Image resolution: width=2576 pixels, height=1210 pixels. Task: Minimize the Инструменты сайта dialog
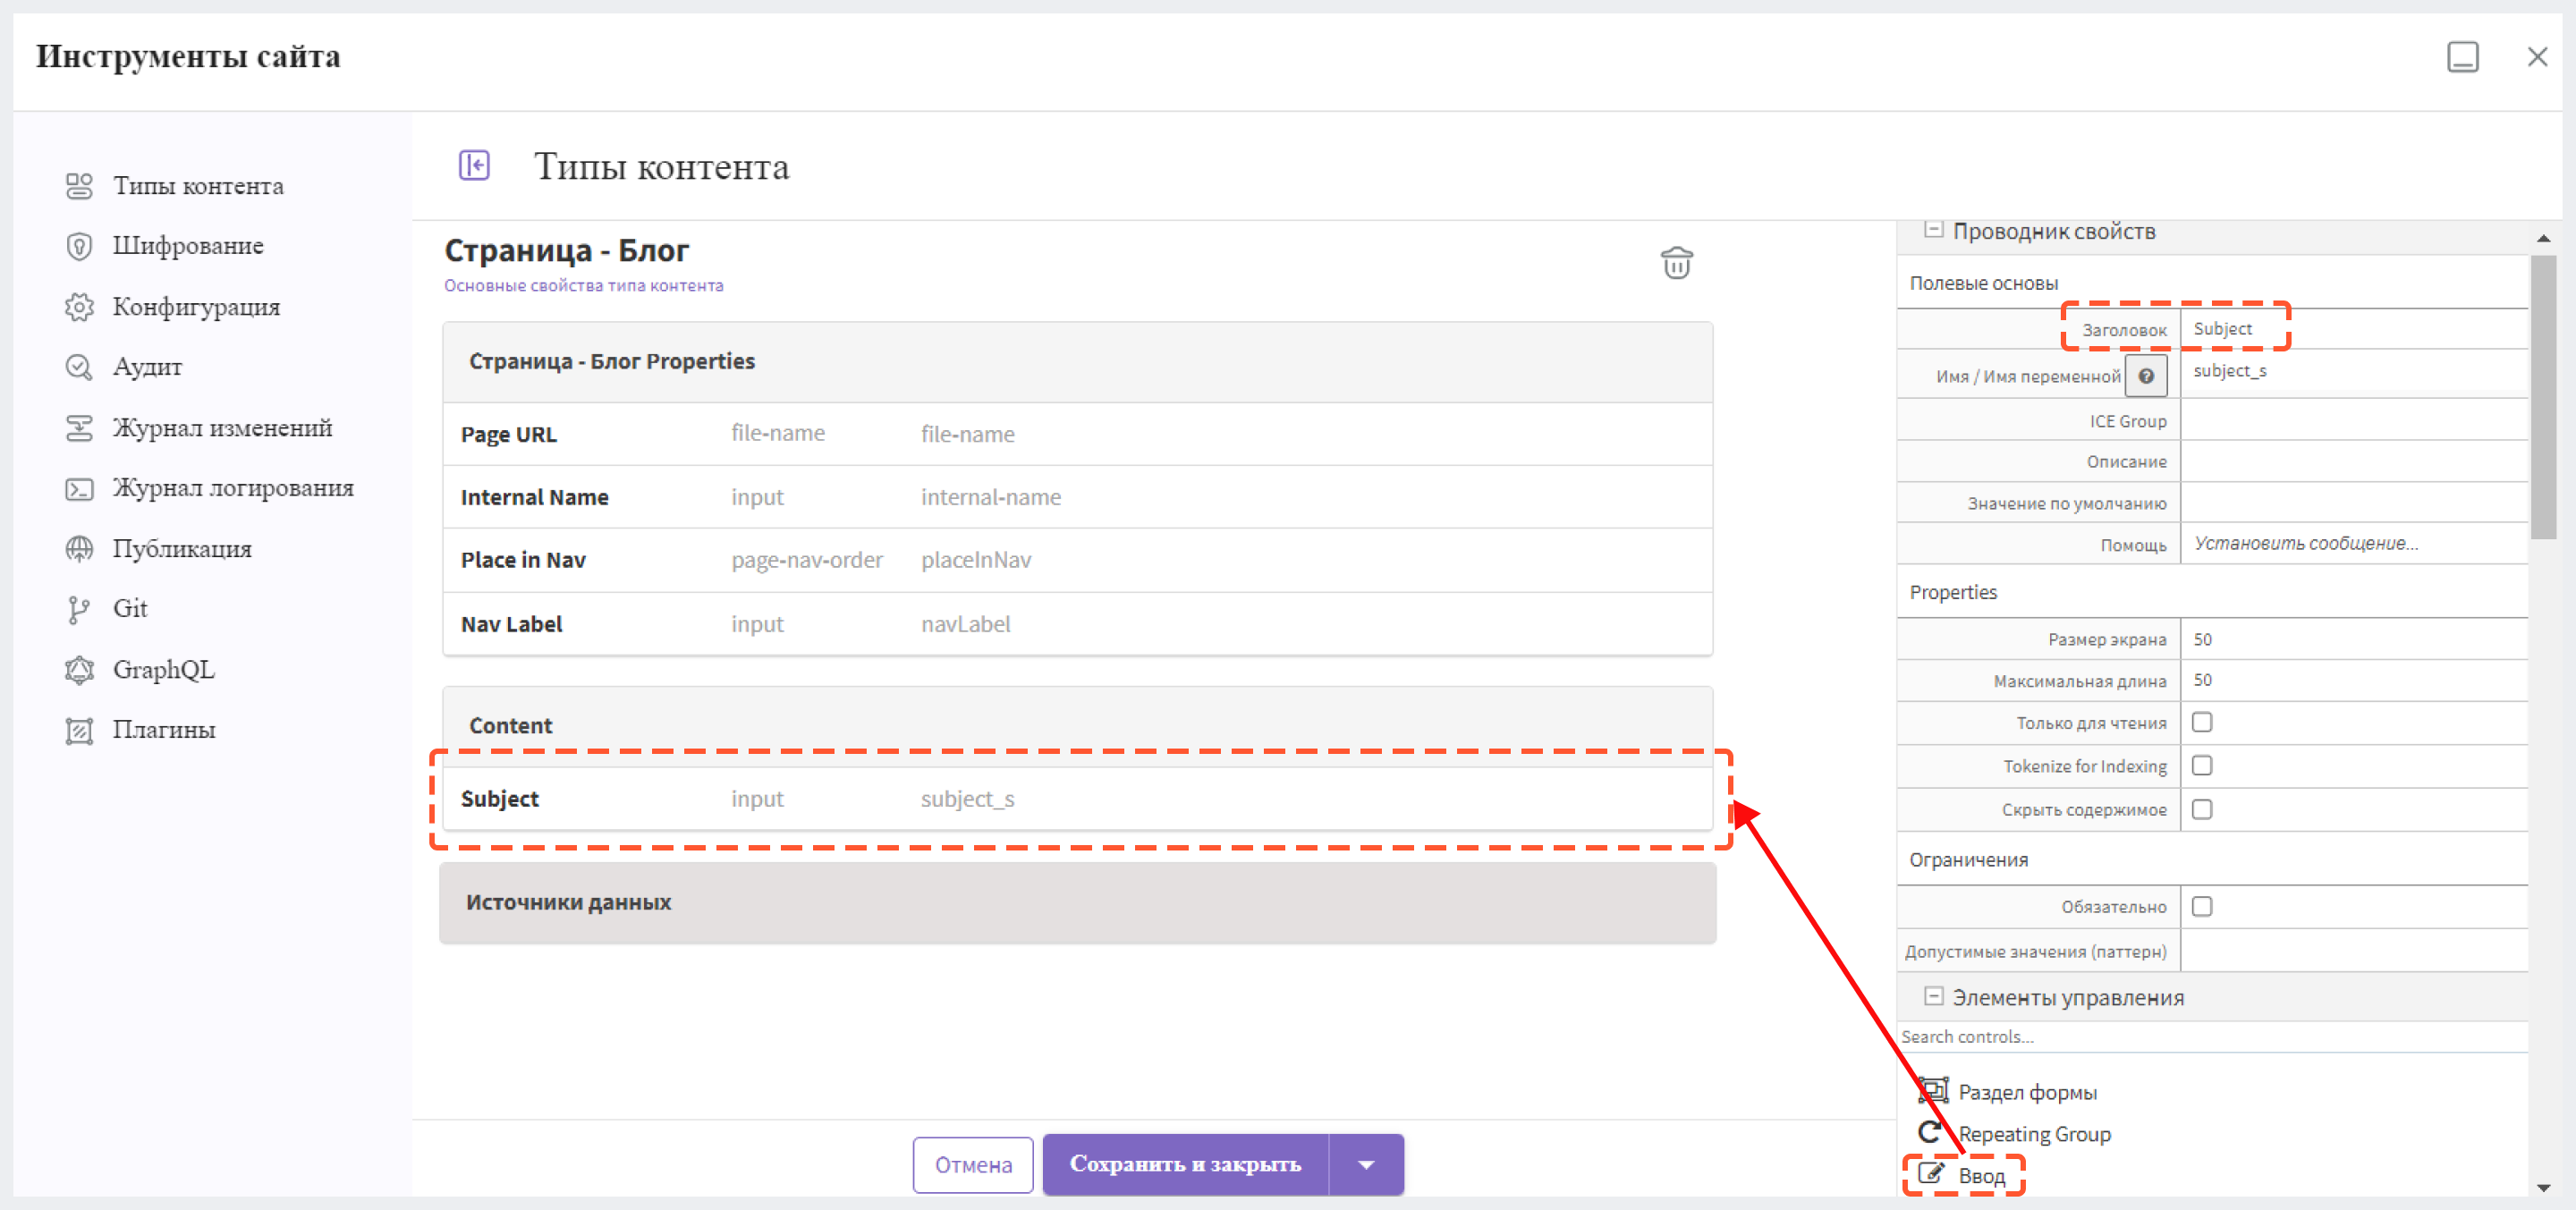coord(2462,57)
